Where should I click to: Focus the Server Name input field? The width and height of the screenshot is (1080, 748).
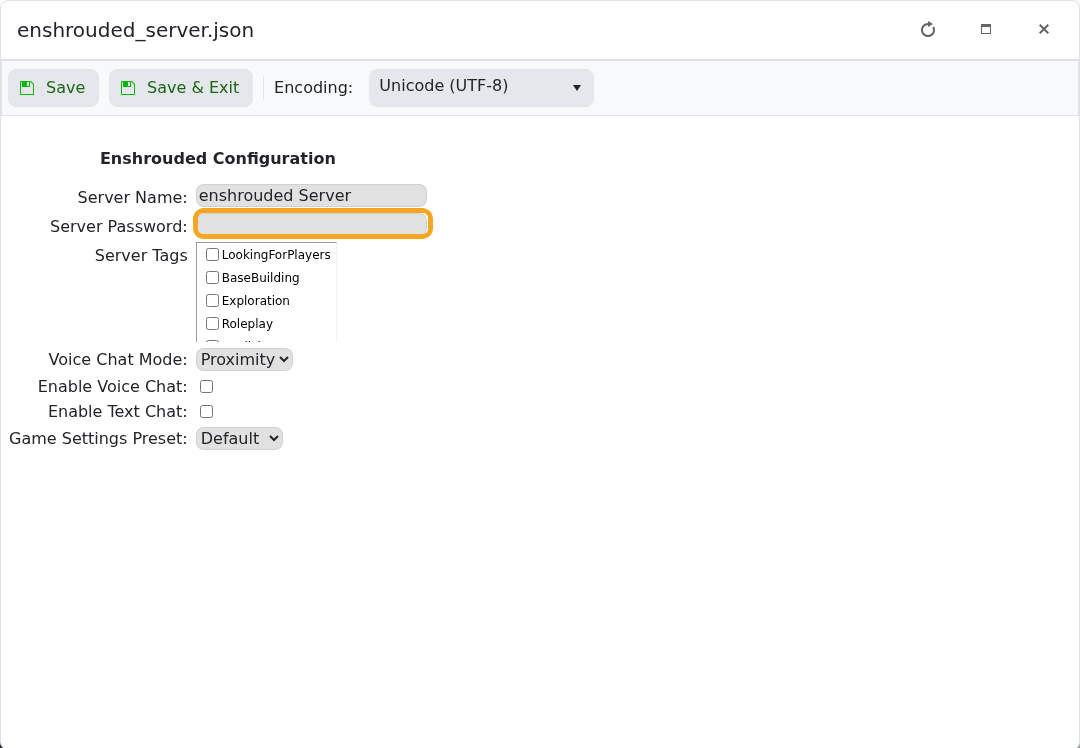[311, 196]
